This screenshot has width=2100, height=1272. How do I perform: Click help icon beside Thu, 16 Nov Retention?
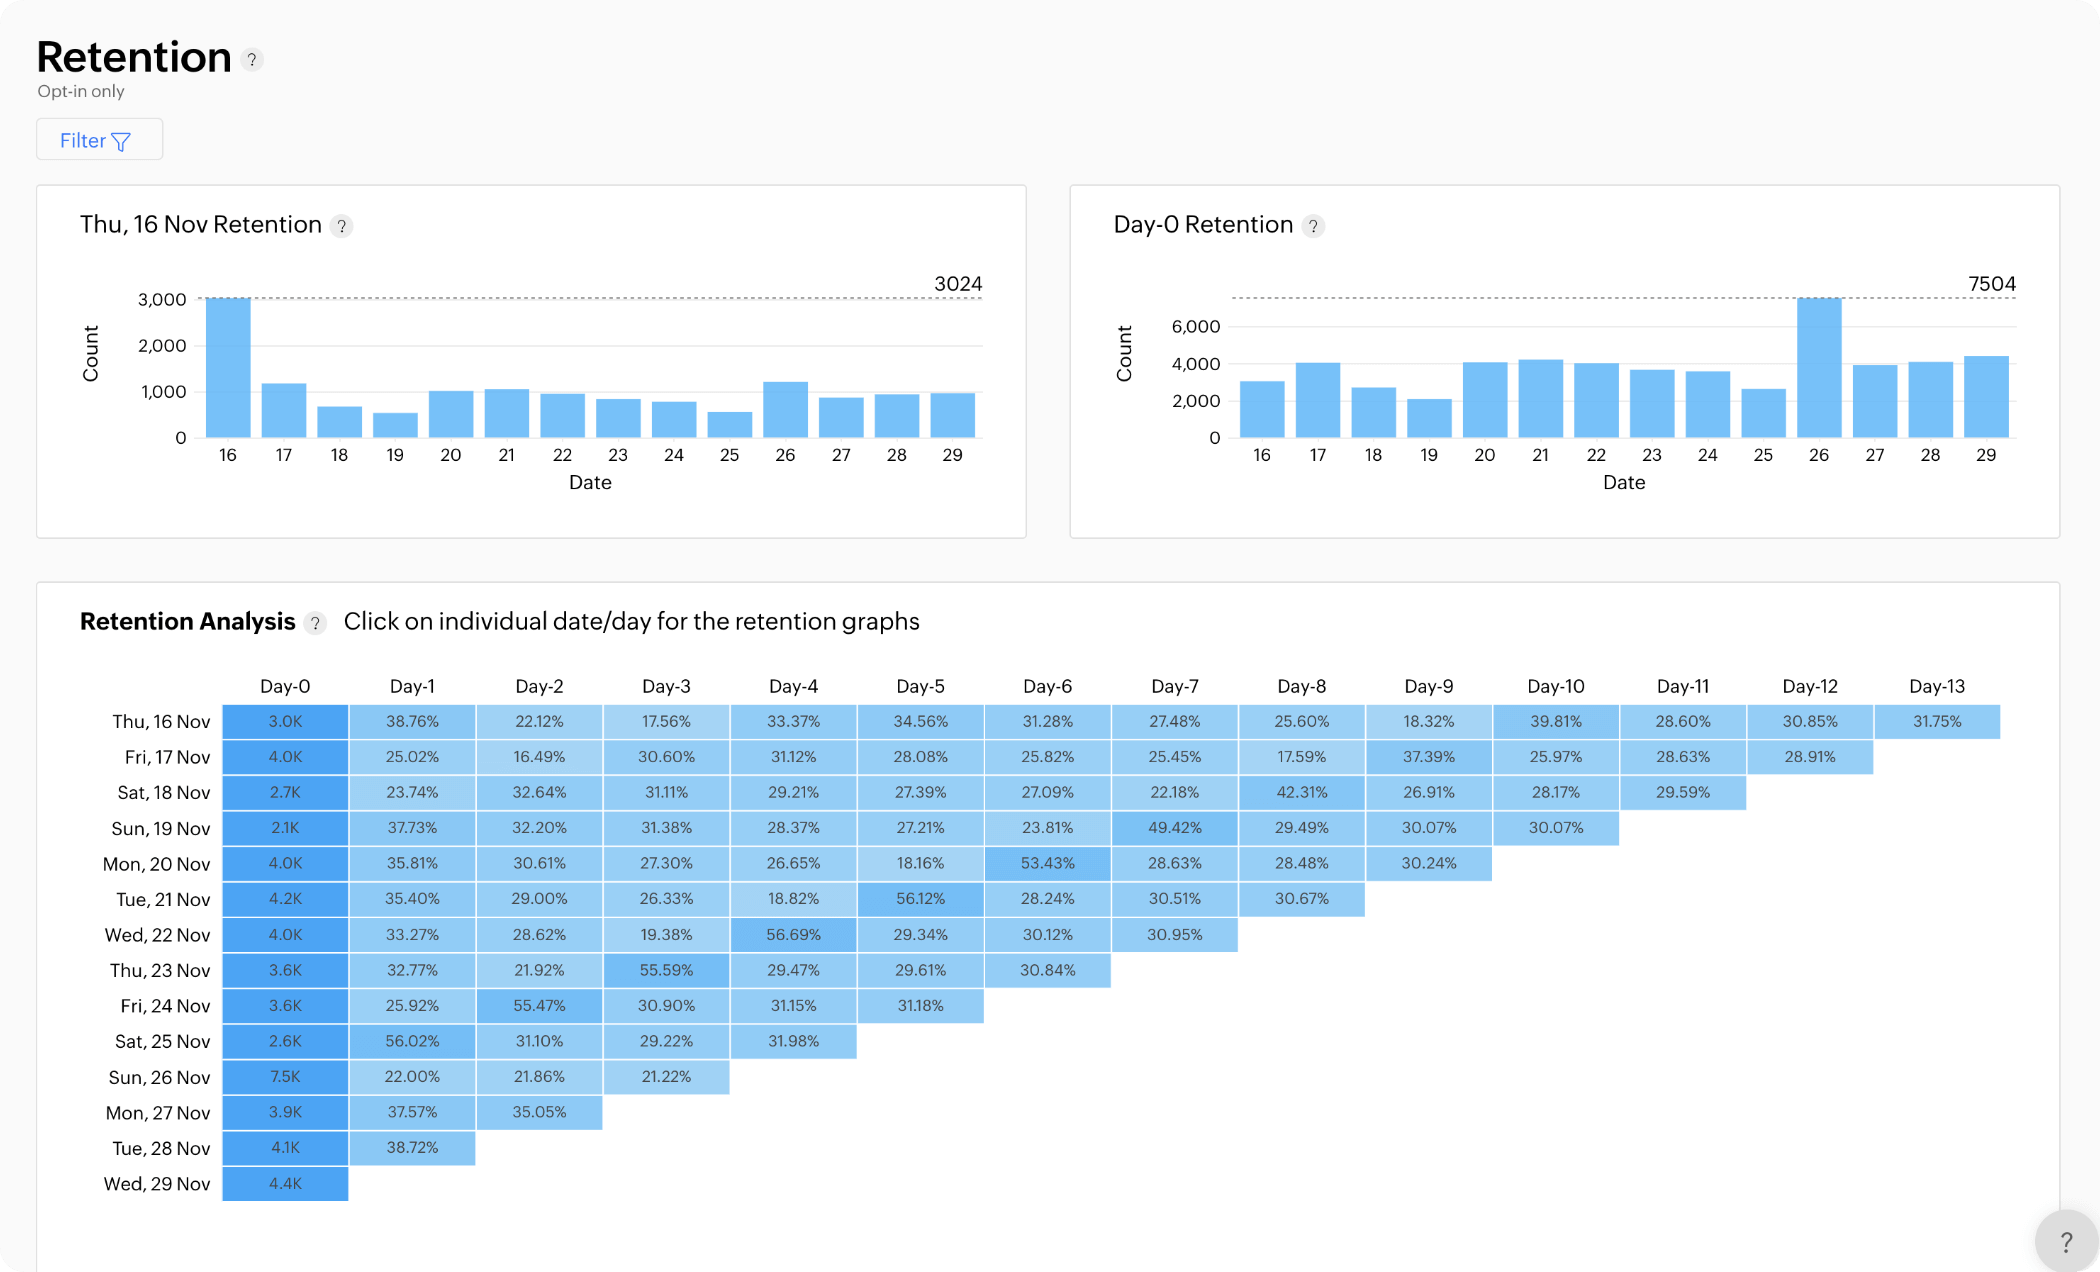(x=342, y=226)
